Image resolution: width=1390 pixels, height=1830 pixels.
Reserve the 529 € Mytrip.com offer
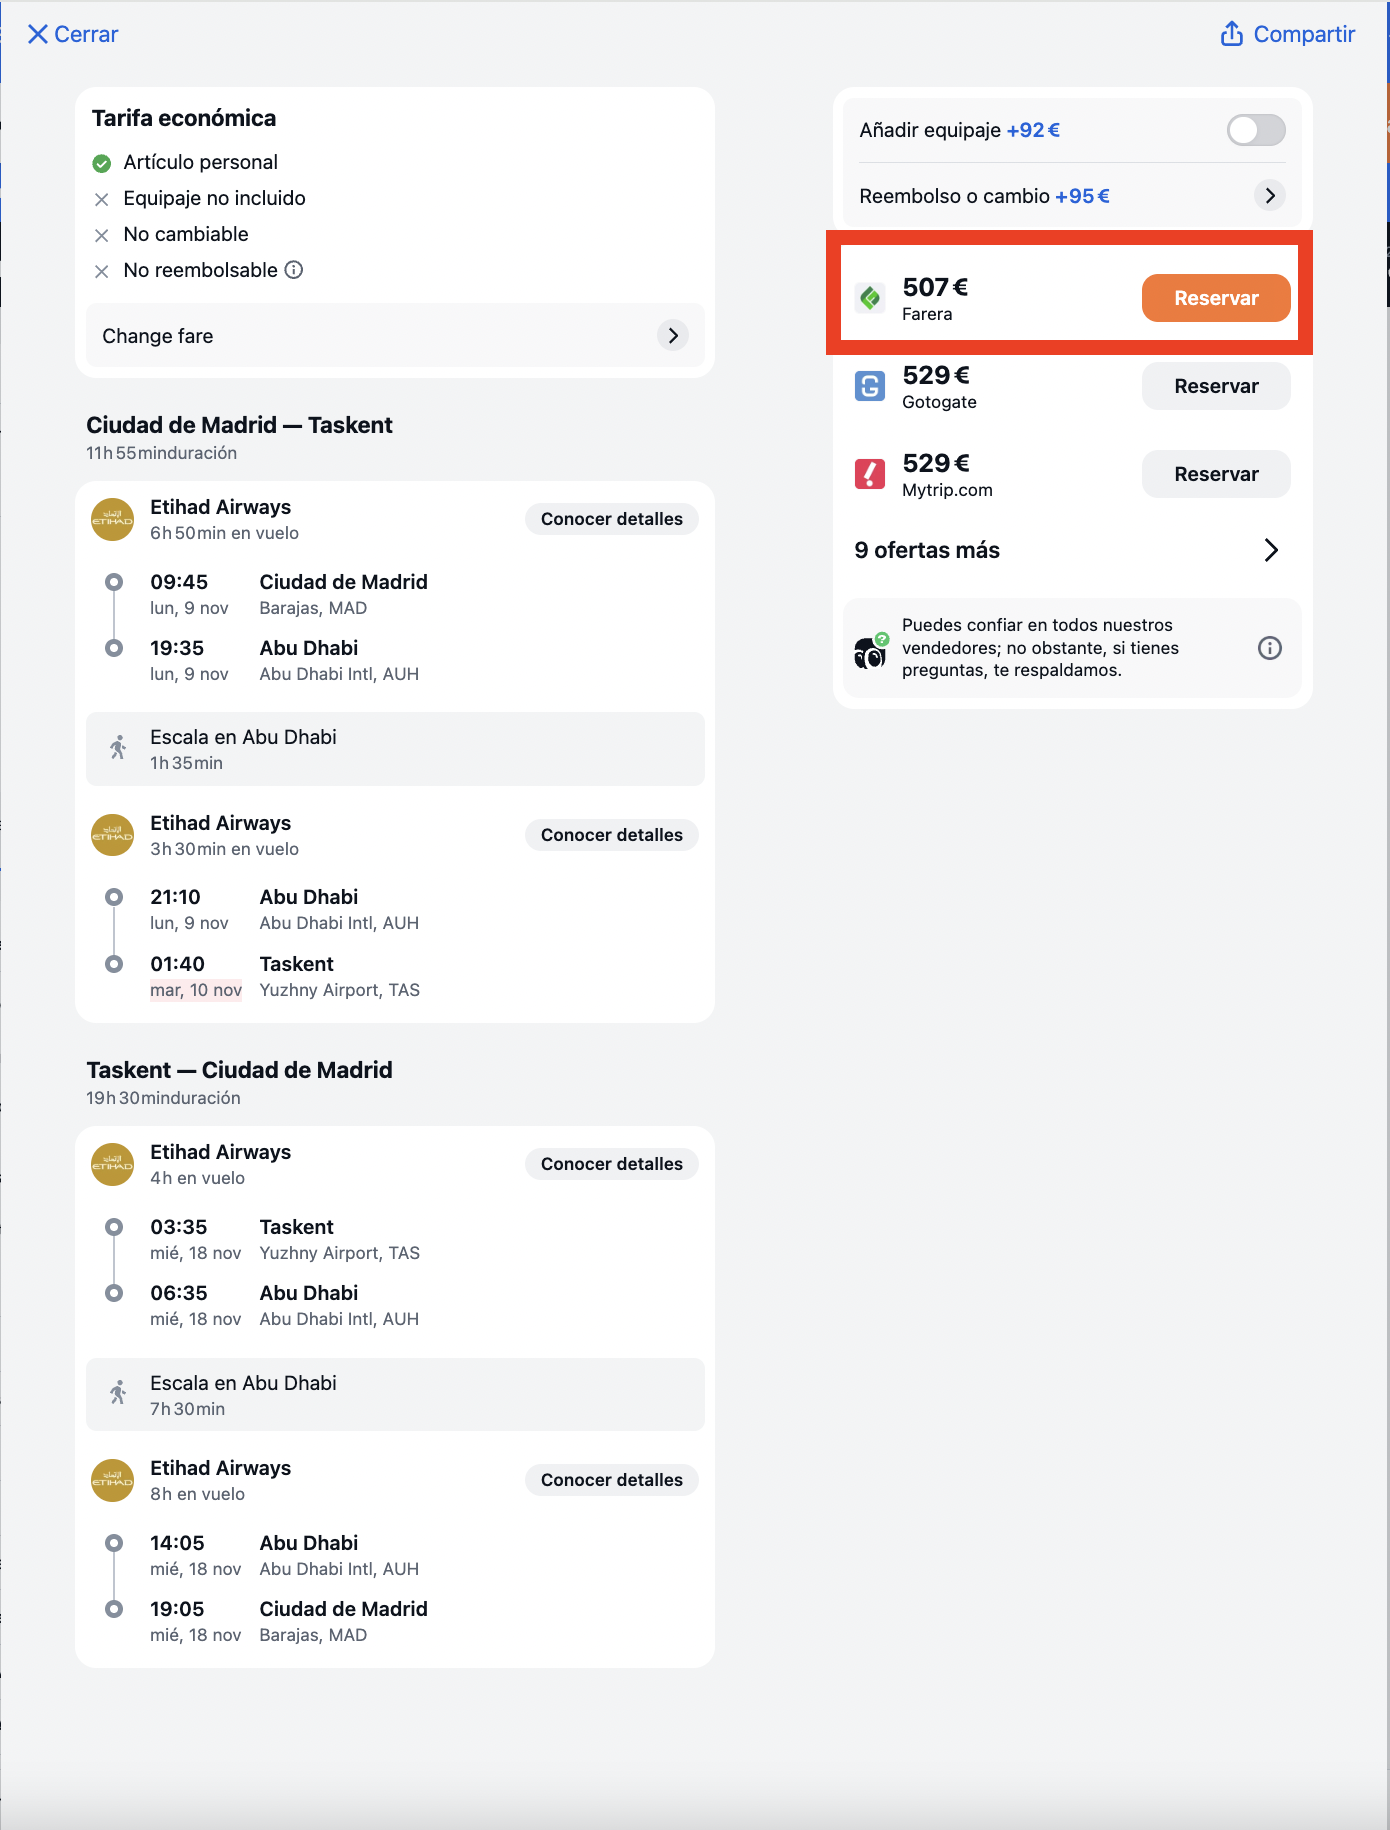coord(1216,474)
